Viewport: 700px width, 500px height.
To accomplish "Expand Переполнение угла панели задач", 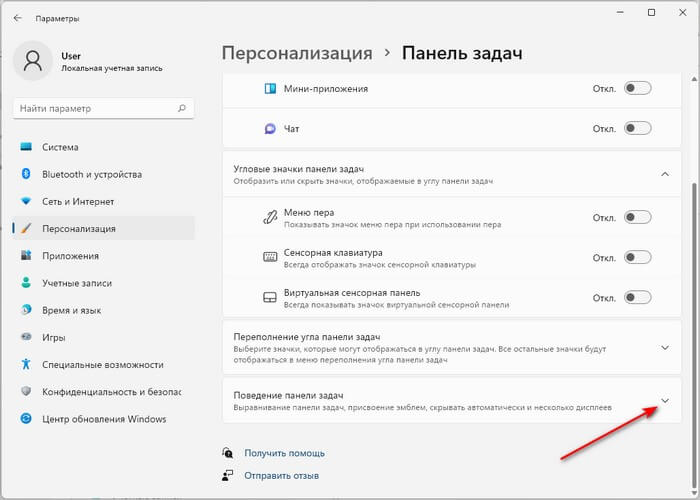I will 665,347.
